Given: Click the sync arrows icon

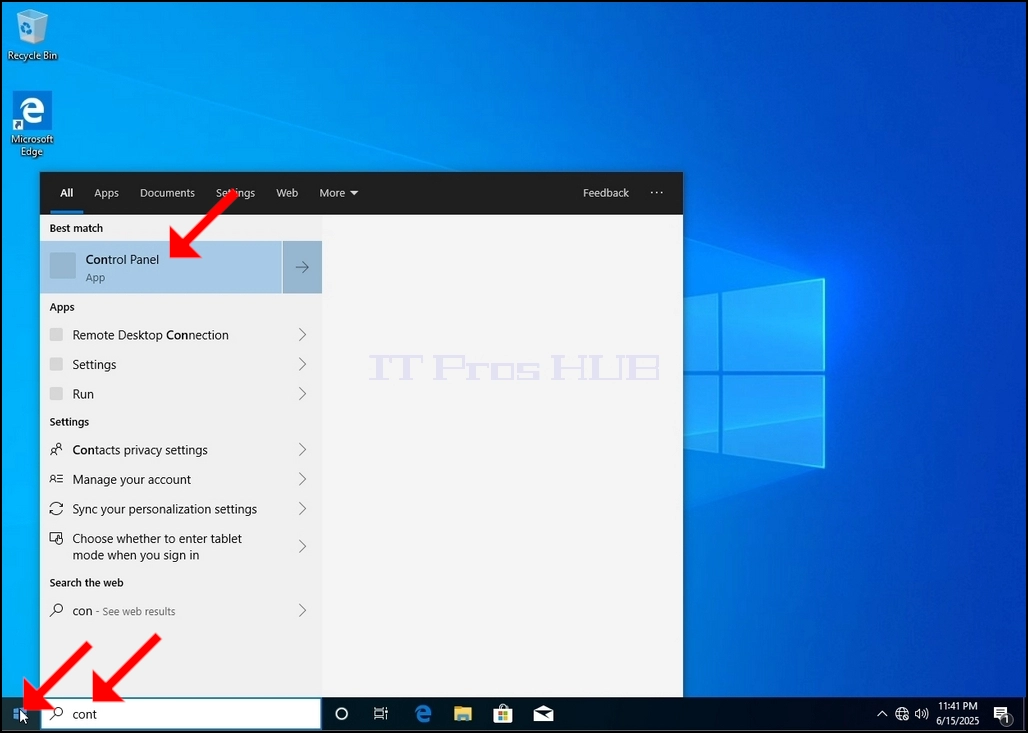Looking at the screenshot, I should (x=56, y=509).
